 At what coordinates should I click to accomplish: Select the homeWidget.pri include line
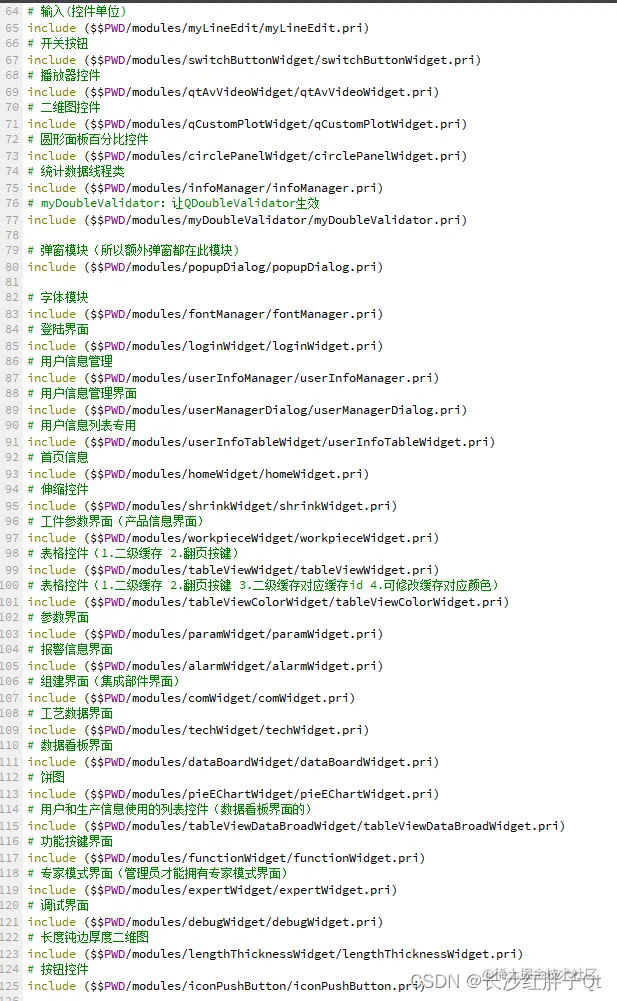click(198, 474)
